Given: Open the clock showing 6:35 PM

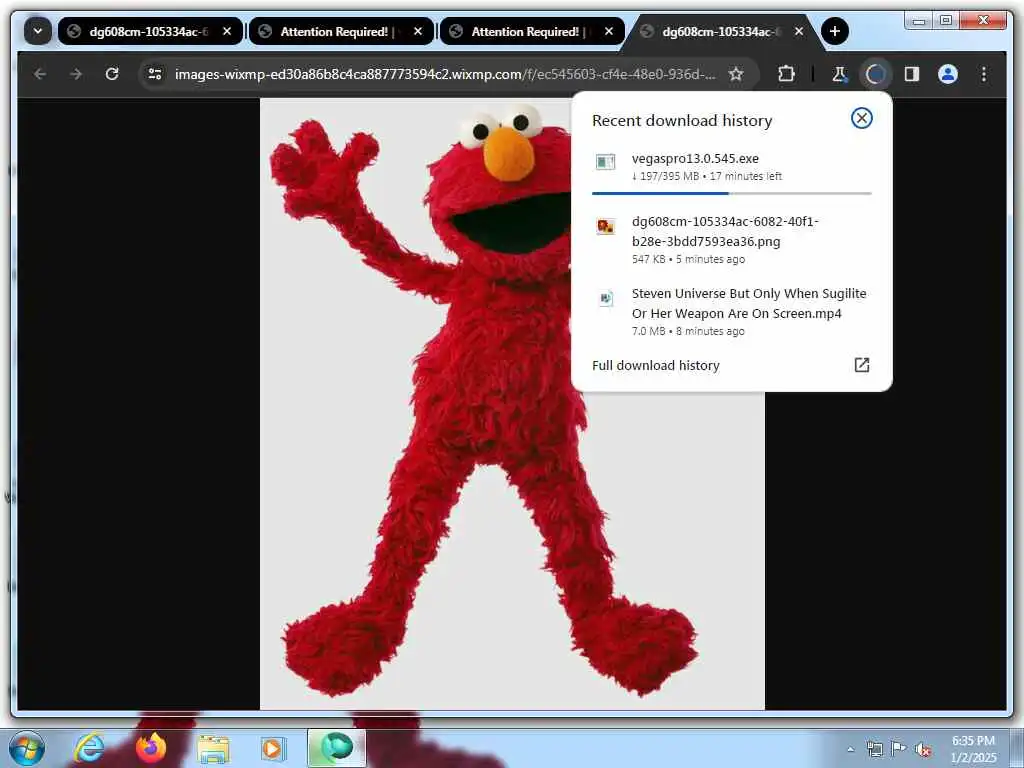Looking at the screenshot, I should pos(973,749).
